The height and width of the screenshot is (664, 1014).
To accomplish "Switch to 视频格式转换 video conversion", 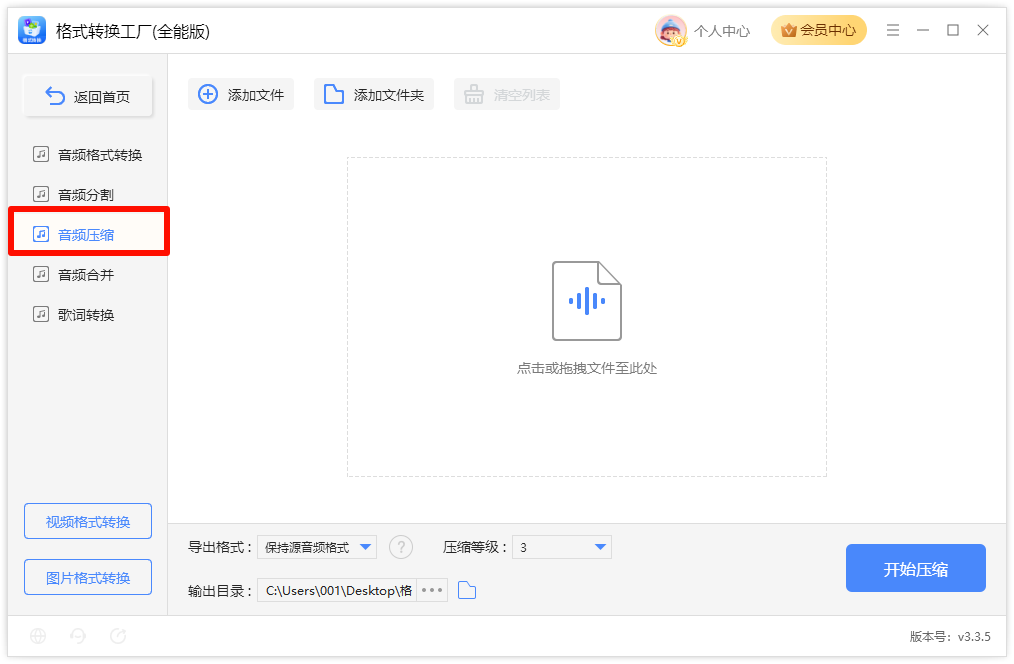I will point(88,521).
